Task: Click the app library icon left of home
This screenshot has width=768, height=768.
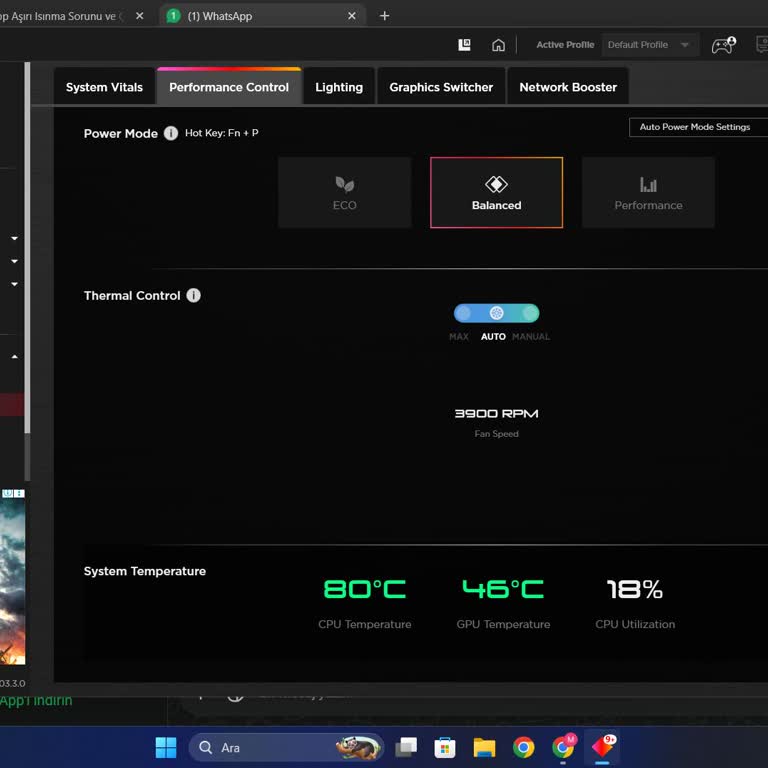Action: pyautogui.click(x=464, y=45)
